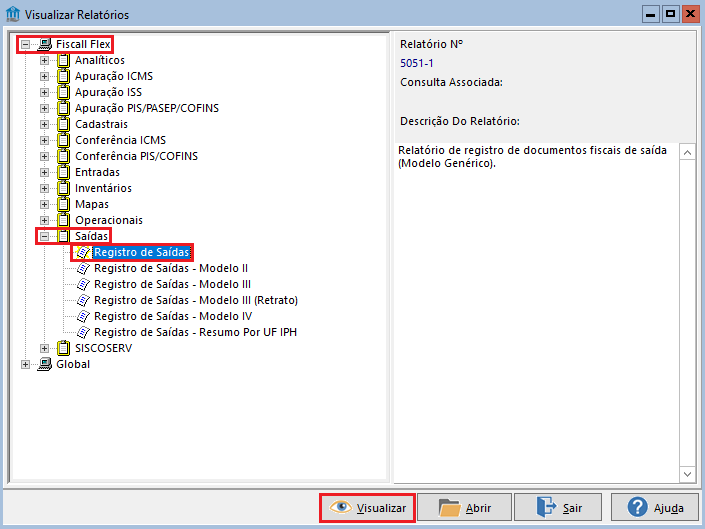705x529 pixels.
Task: Click the Conferência ICMS clipboard icon
Action: point(64,140)
